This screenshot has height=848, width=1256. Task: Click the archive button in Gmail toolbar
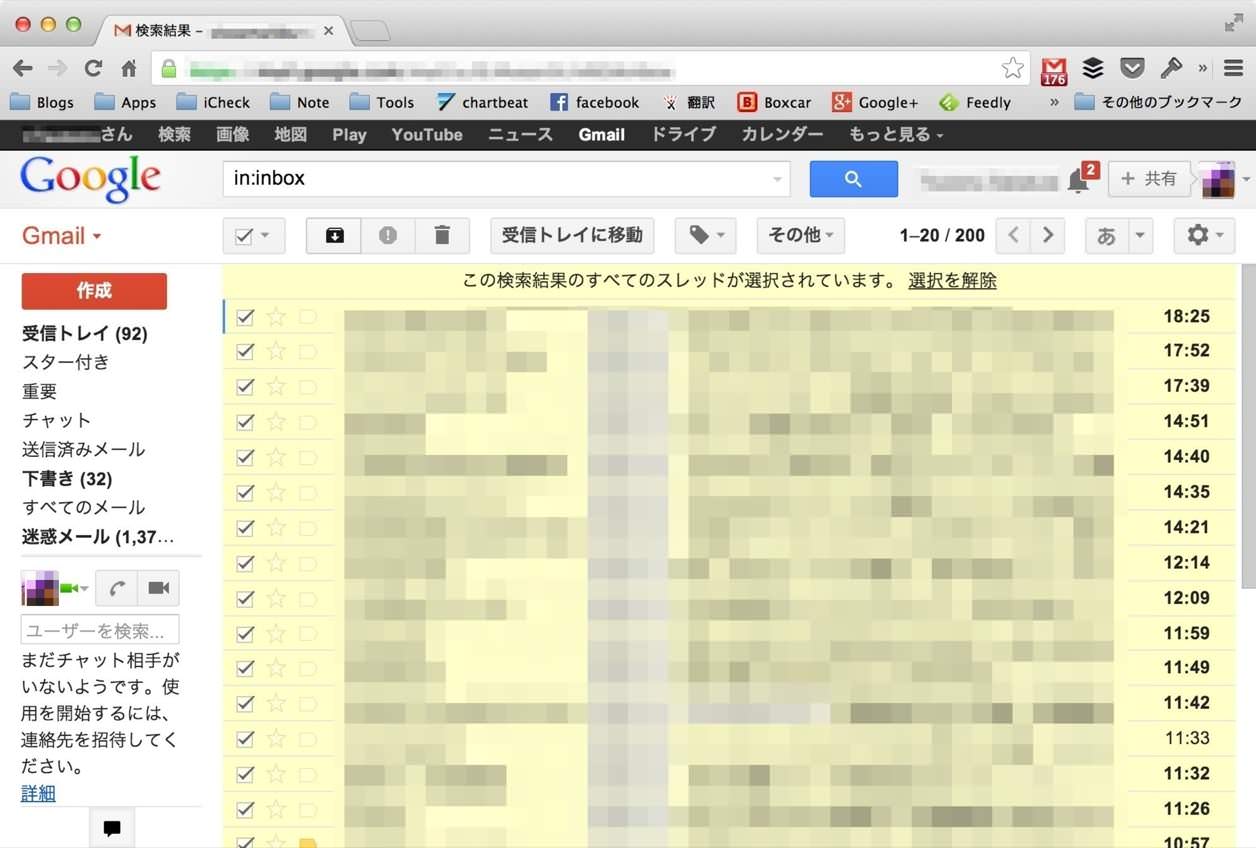(x=334, y=236)
